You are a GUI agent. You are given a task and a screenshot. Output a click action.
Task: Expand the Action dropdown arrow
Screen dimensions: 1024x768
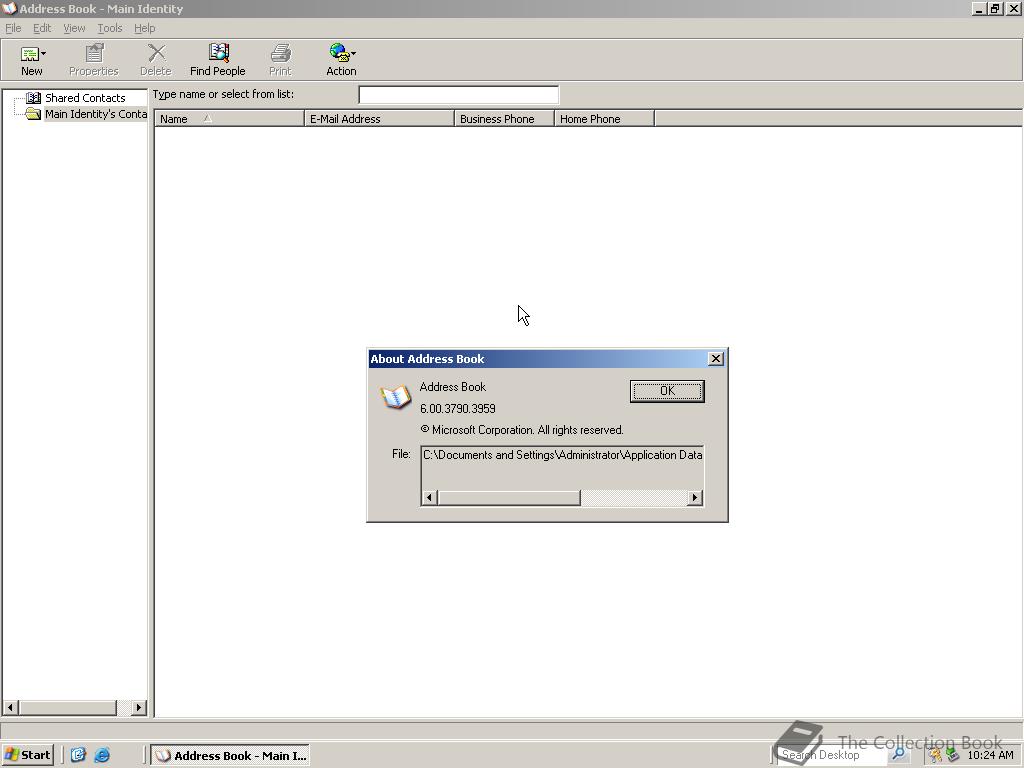[353, 54]
